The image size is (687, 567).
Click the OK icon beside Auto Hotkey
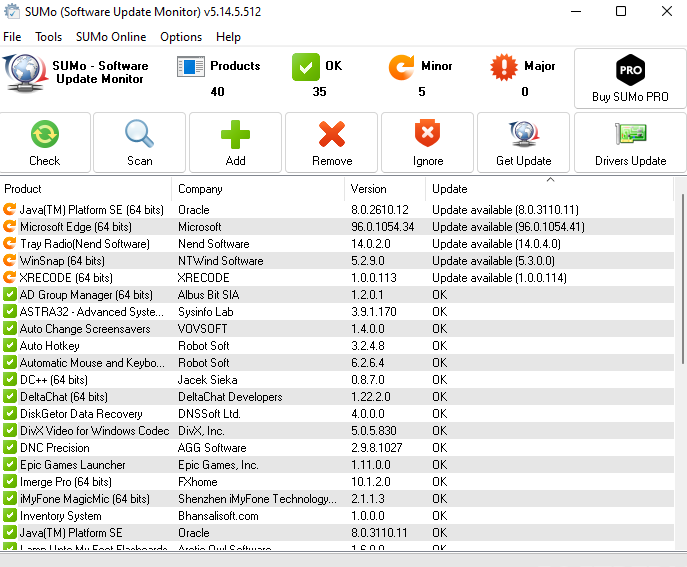click(10, 345)
